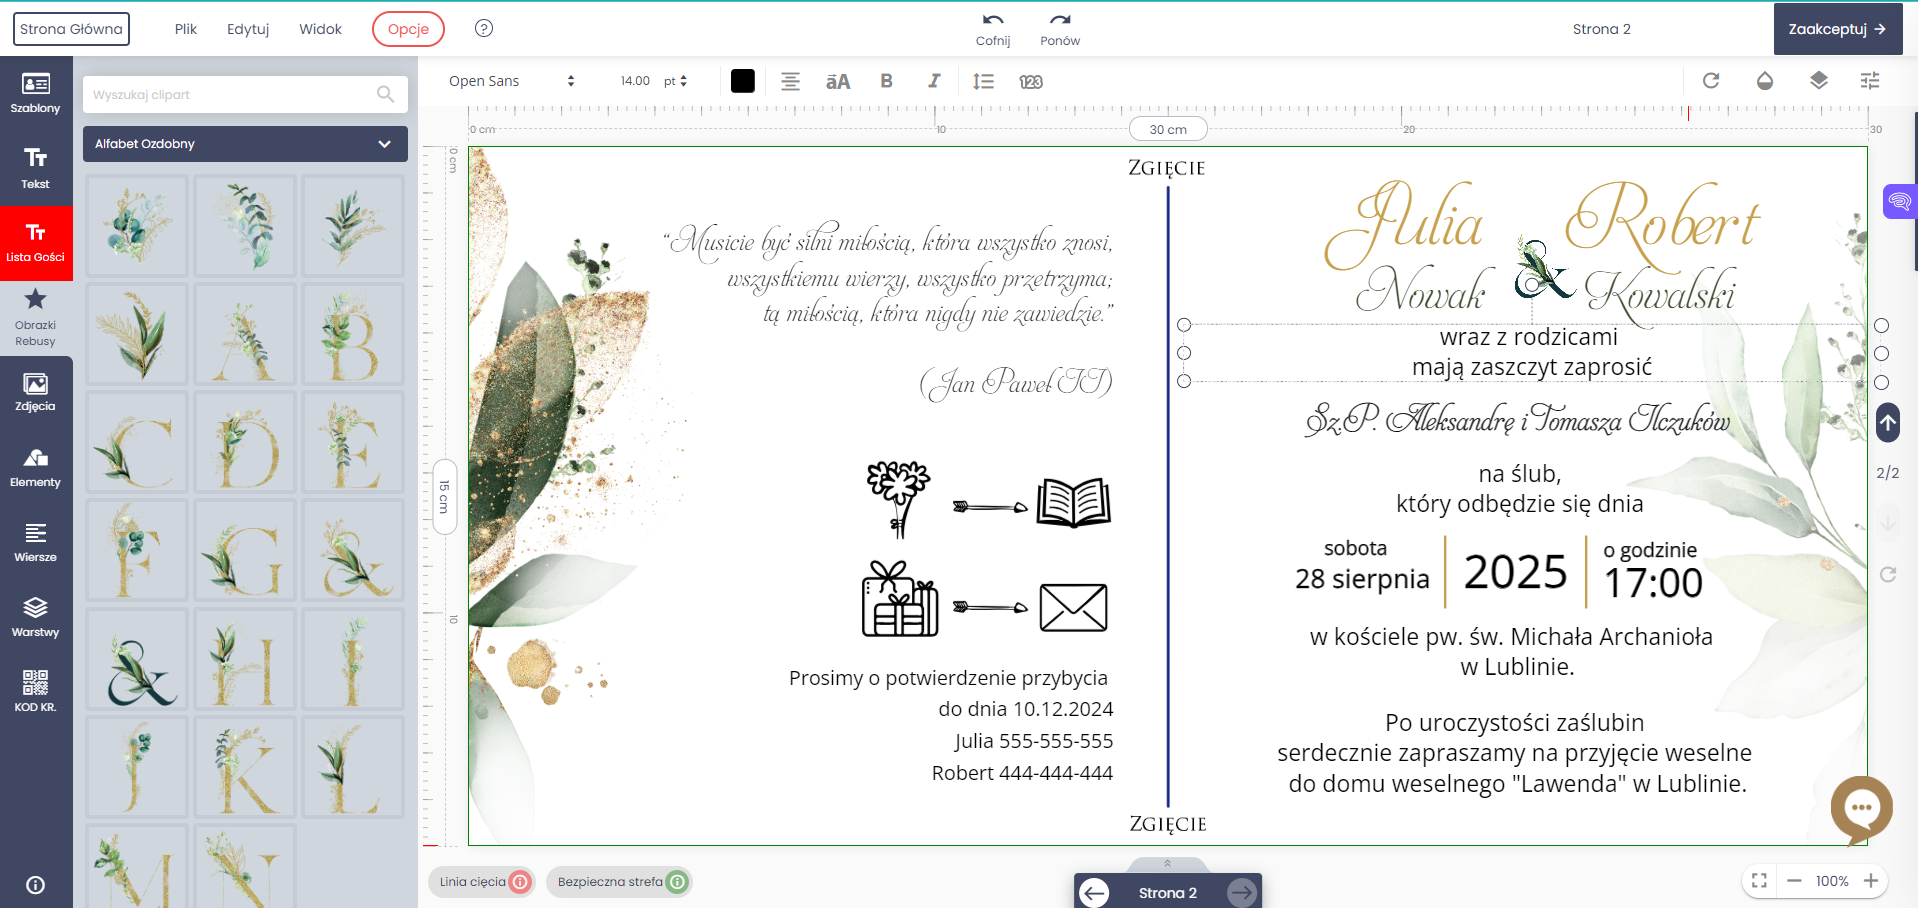Toggle italic text formatting
The image size is (1918, 908).
tap(934, 81)
